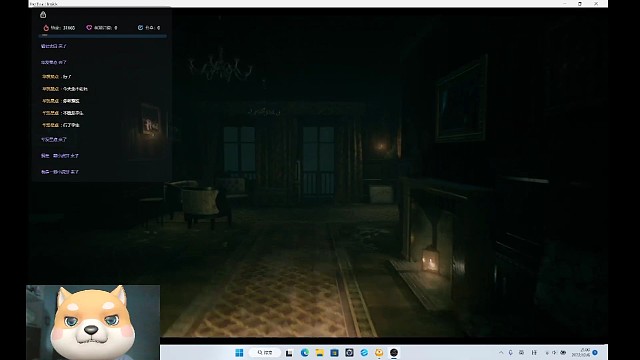This screenshot has width=640, height=360.
Task: Click the Shiba dog avatar webcam overlay
Action: pos(93,322)
